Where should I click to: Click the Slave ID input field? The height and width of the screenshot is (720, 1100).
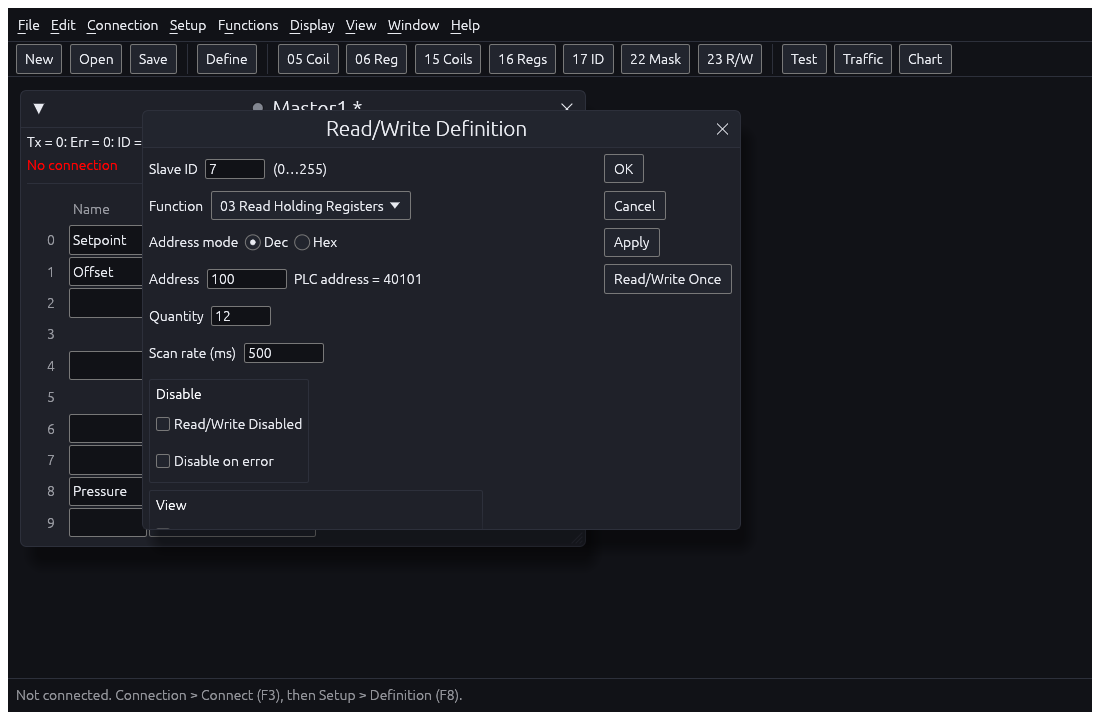234,169
